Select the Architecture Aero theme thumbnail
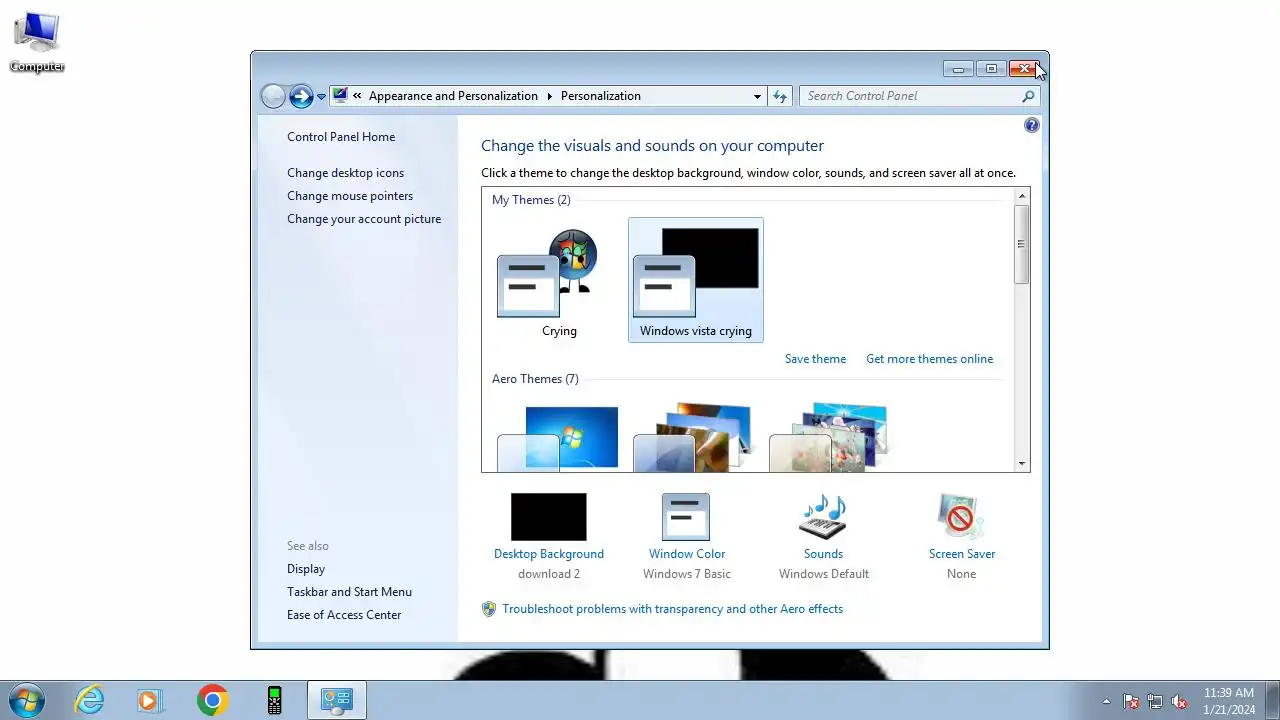This screenshot has width=1280, height=720. [694, 438]
